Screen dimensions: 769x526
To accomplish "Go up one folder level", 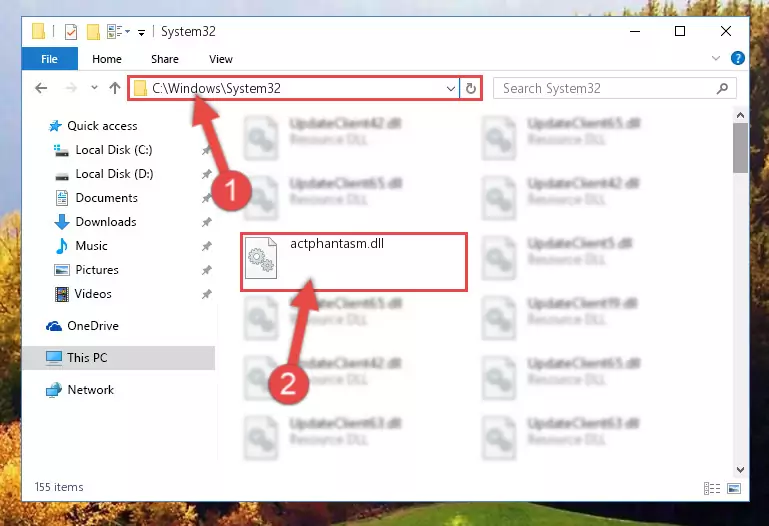I will pyautogui.click(x=115, y=88).
